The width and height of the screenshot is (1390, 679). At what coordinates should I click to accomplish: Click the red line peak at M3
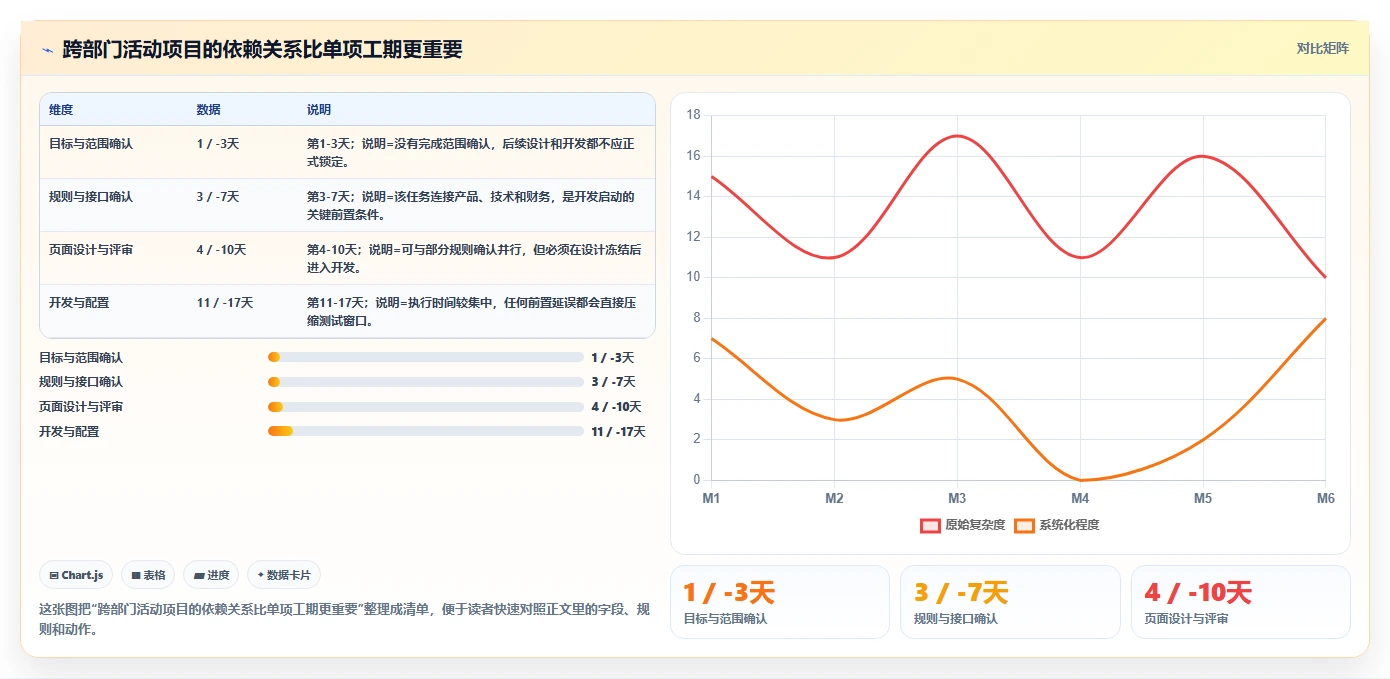(957, 136)
